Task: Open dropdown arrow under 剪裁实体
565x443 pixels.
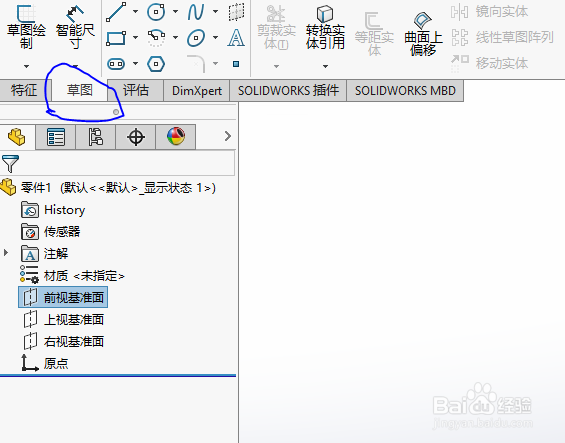Action: click(x=276, y=66)
